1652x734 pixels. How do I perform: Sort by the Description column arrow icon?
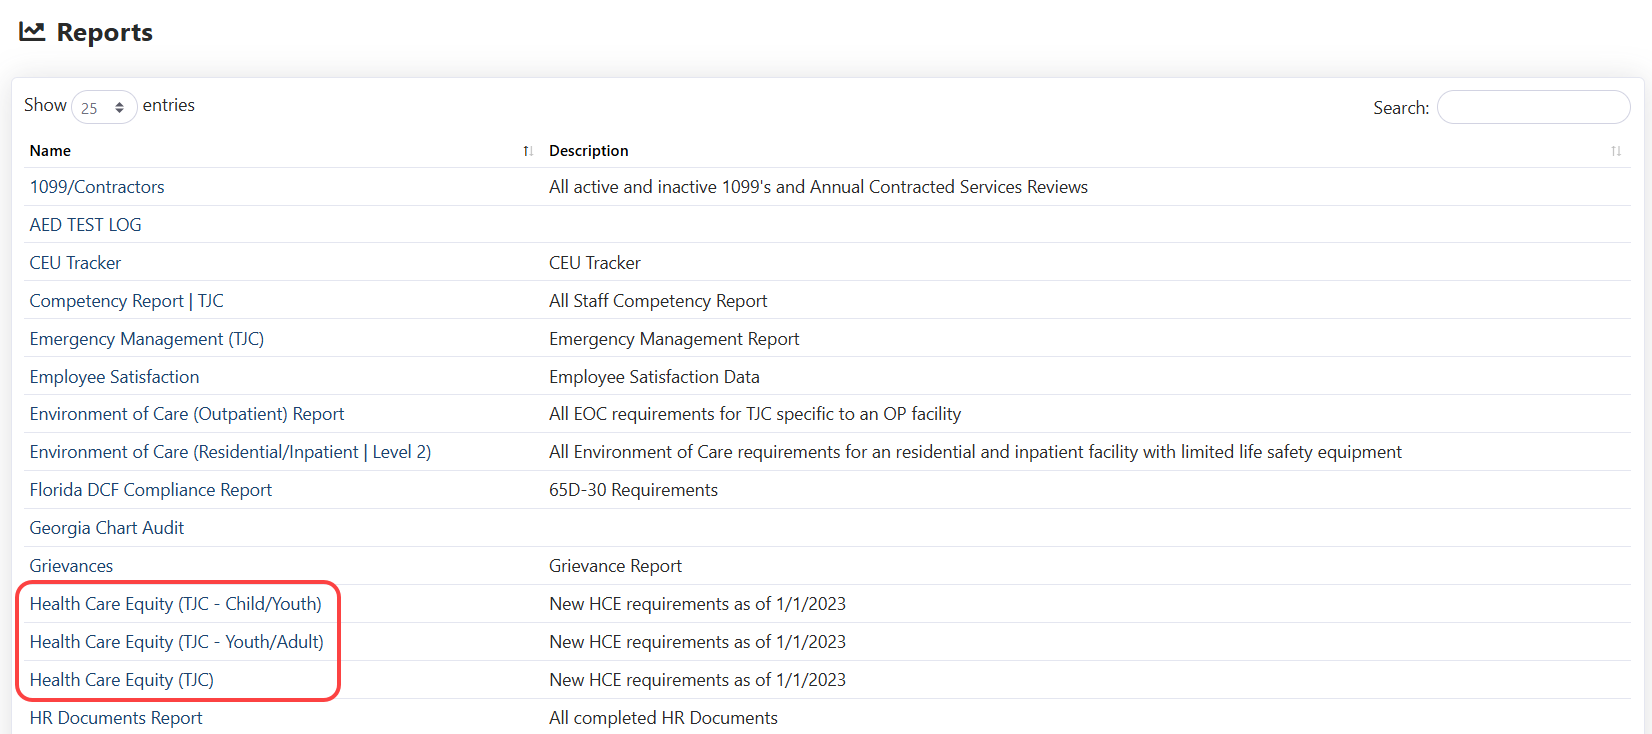click(1615, 151)
